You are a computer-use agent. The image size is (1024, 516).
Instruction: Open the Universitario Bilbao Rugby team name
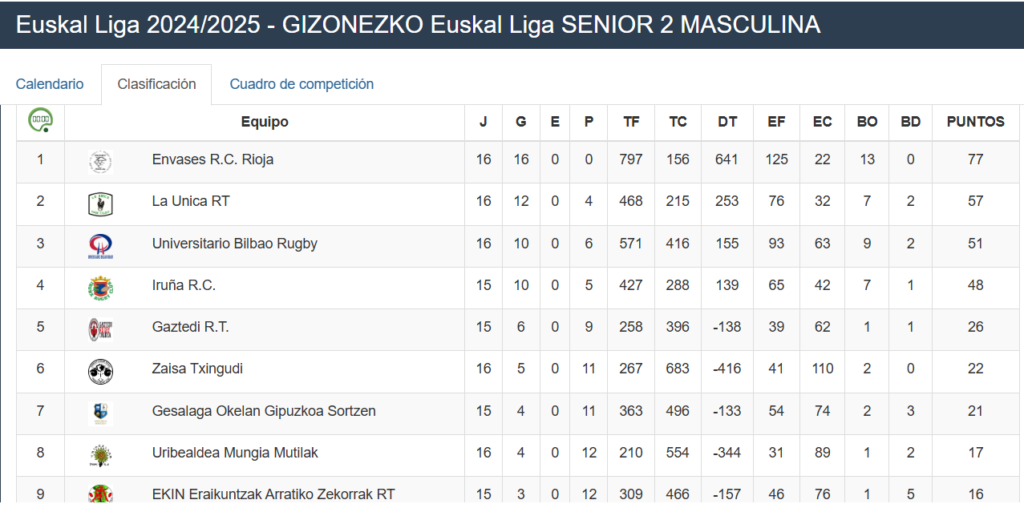point(234,244)
